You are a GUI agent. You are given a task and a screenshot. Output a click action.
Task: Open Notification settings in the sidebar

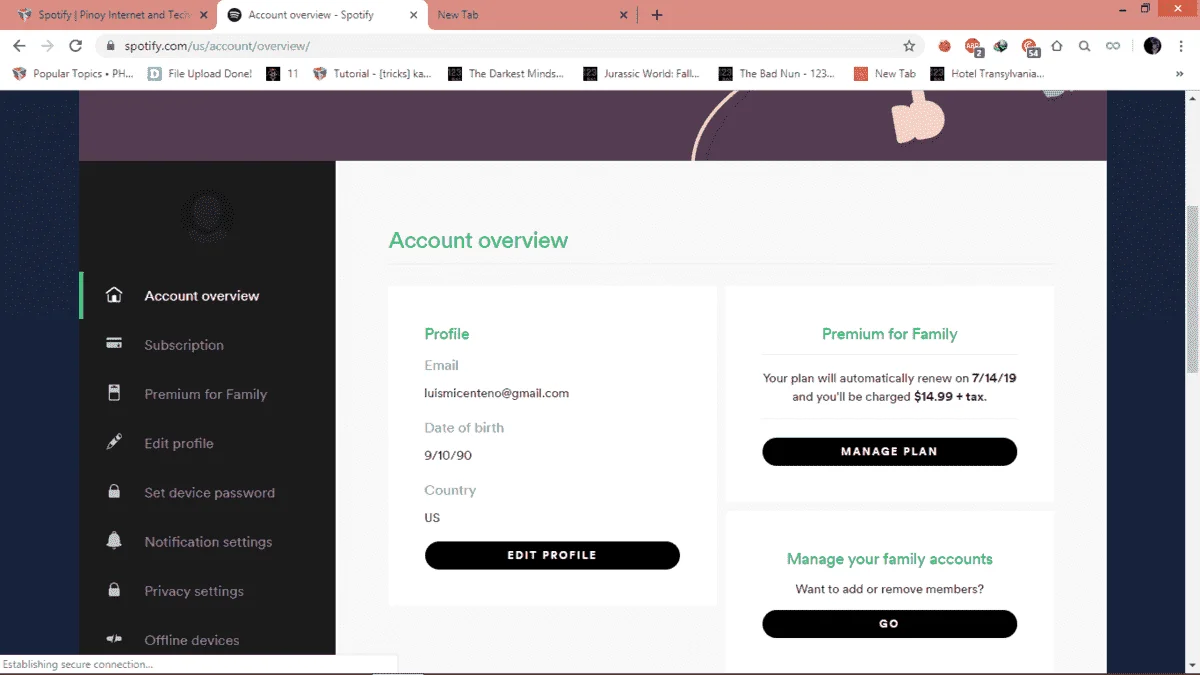pos(208,542)
